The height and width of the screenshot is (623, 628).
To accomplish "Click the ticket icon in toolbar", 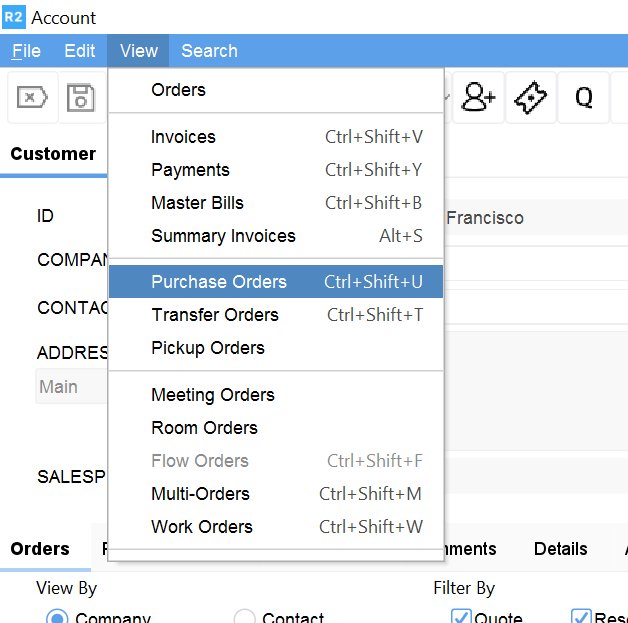I will [x=531, y=98].
